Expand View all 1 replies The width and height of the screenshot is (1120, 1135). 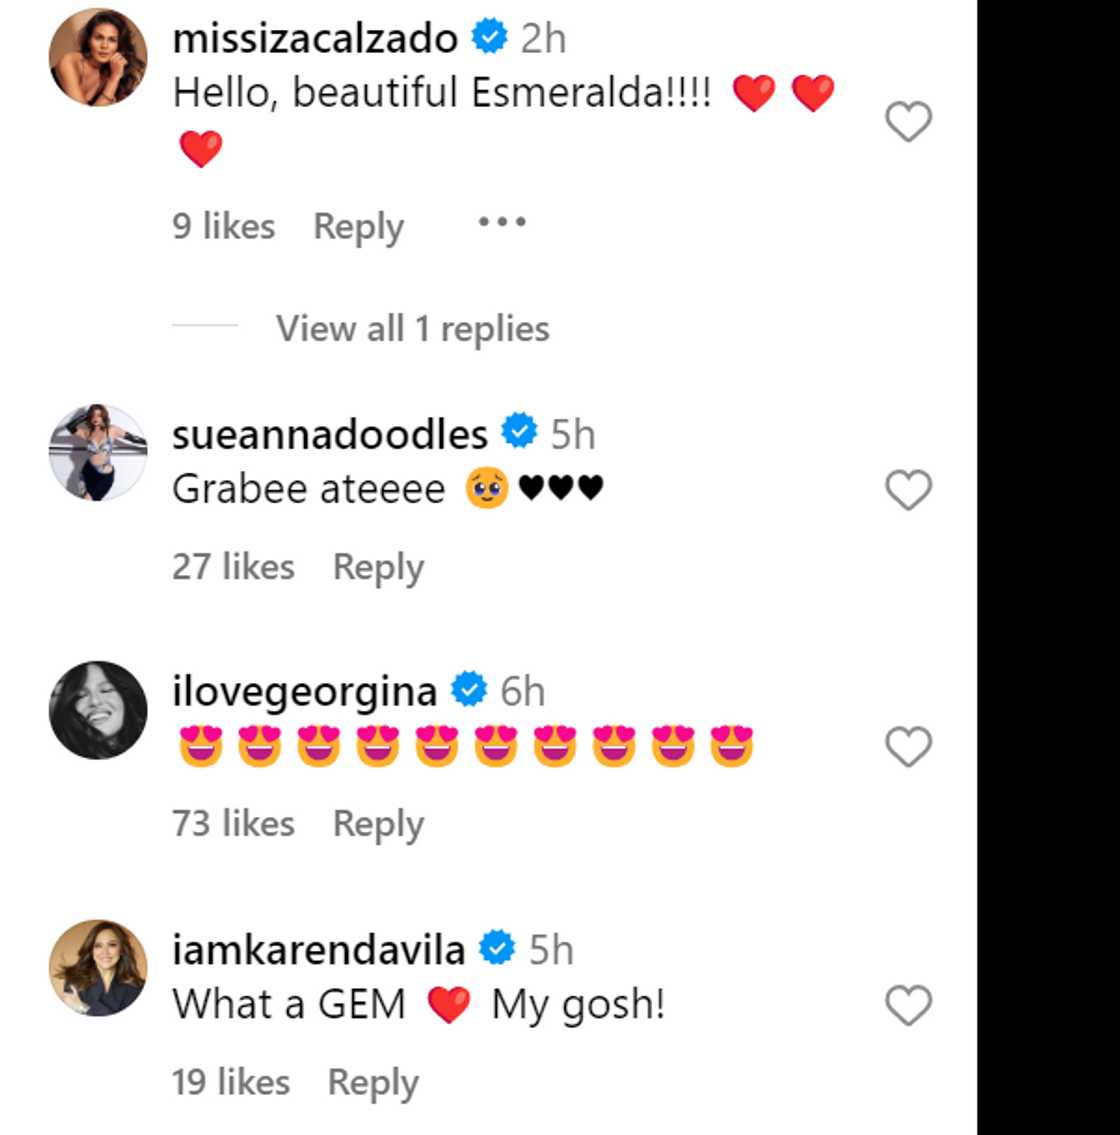click(412, 329)
